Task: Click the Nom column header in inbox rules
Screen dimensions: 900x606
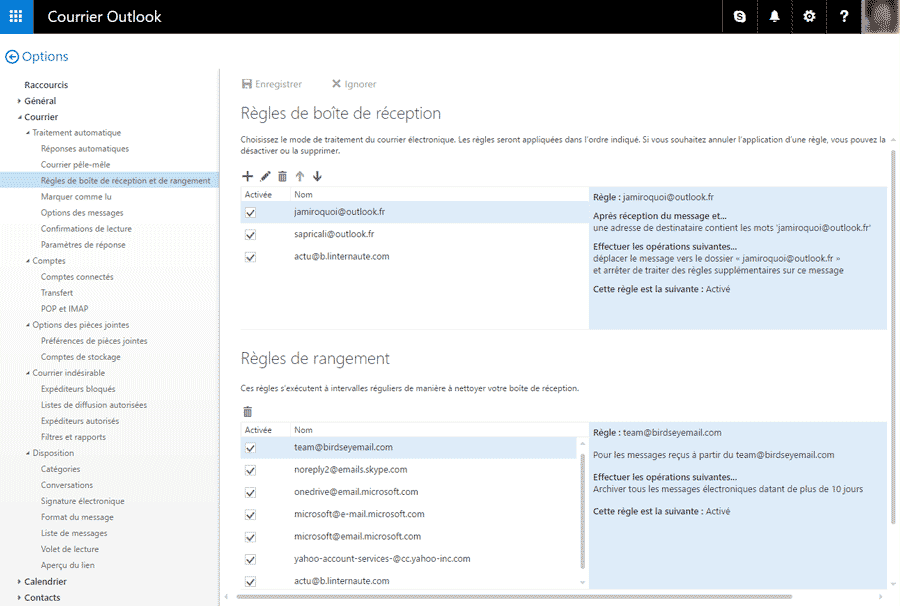Action: [x=303, y=195]
